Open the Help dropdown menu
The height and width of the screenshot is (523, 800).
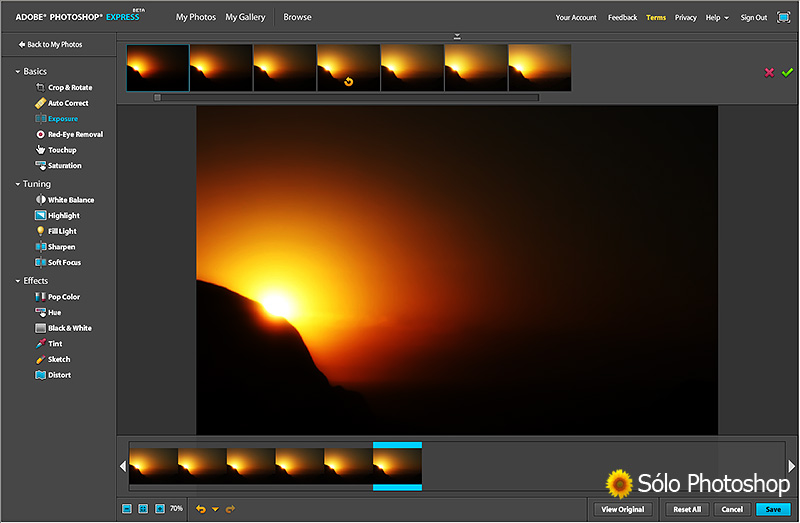[x=716, y=17]
